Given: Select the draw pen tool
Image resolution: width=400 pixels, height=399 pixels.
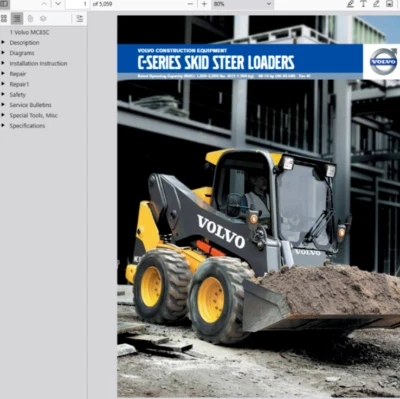Looking at the screenshot, I should pyautogui.click(x=376, y=4).
